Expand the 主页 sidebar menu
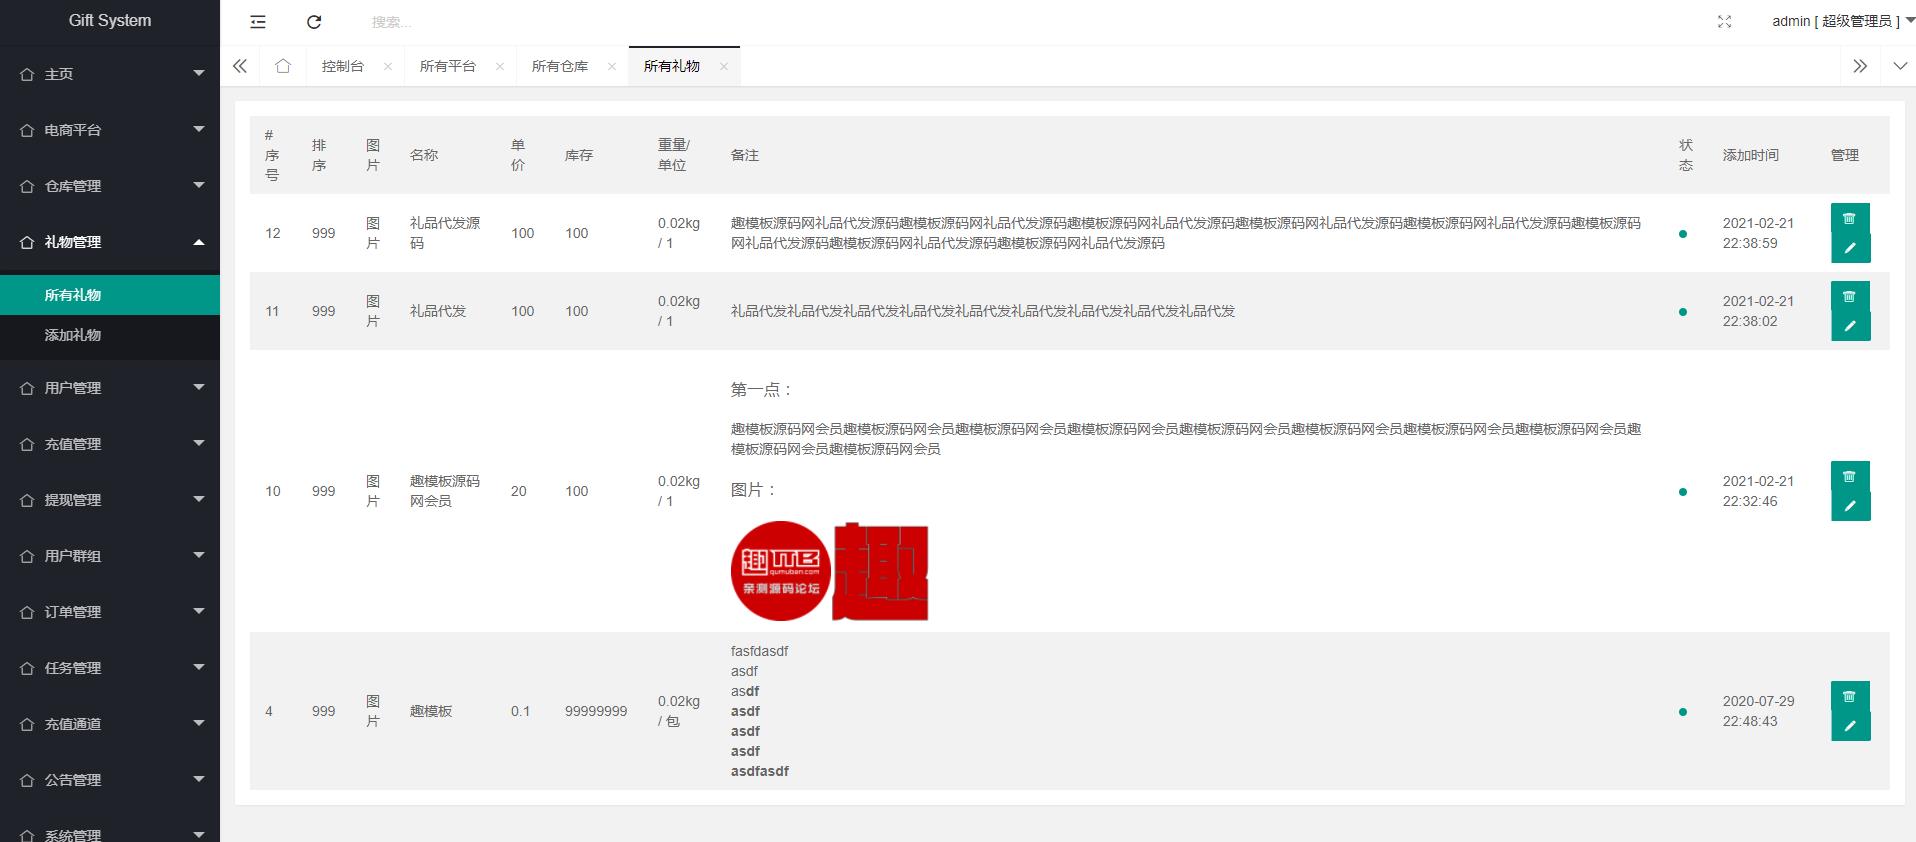This screenshot has width=1916, height=842. point(110,74)
